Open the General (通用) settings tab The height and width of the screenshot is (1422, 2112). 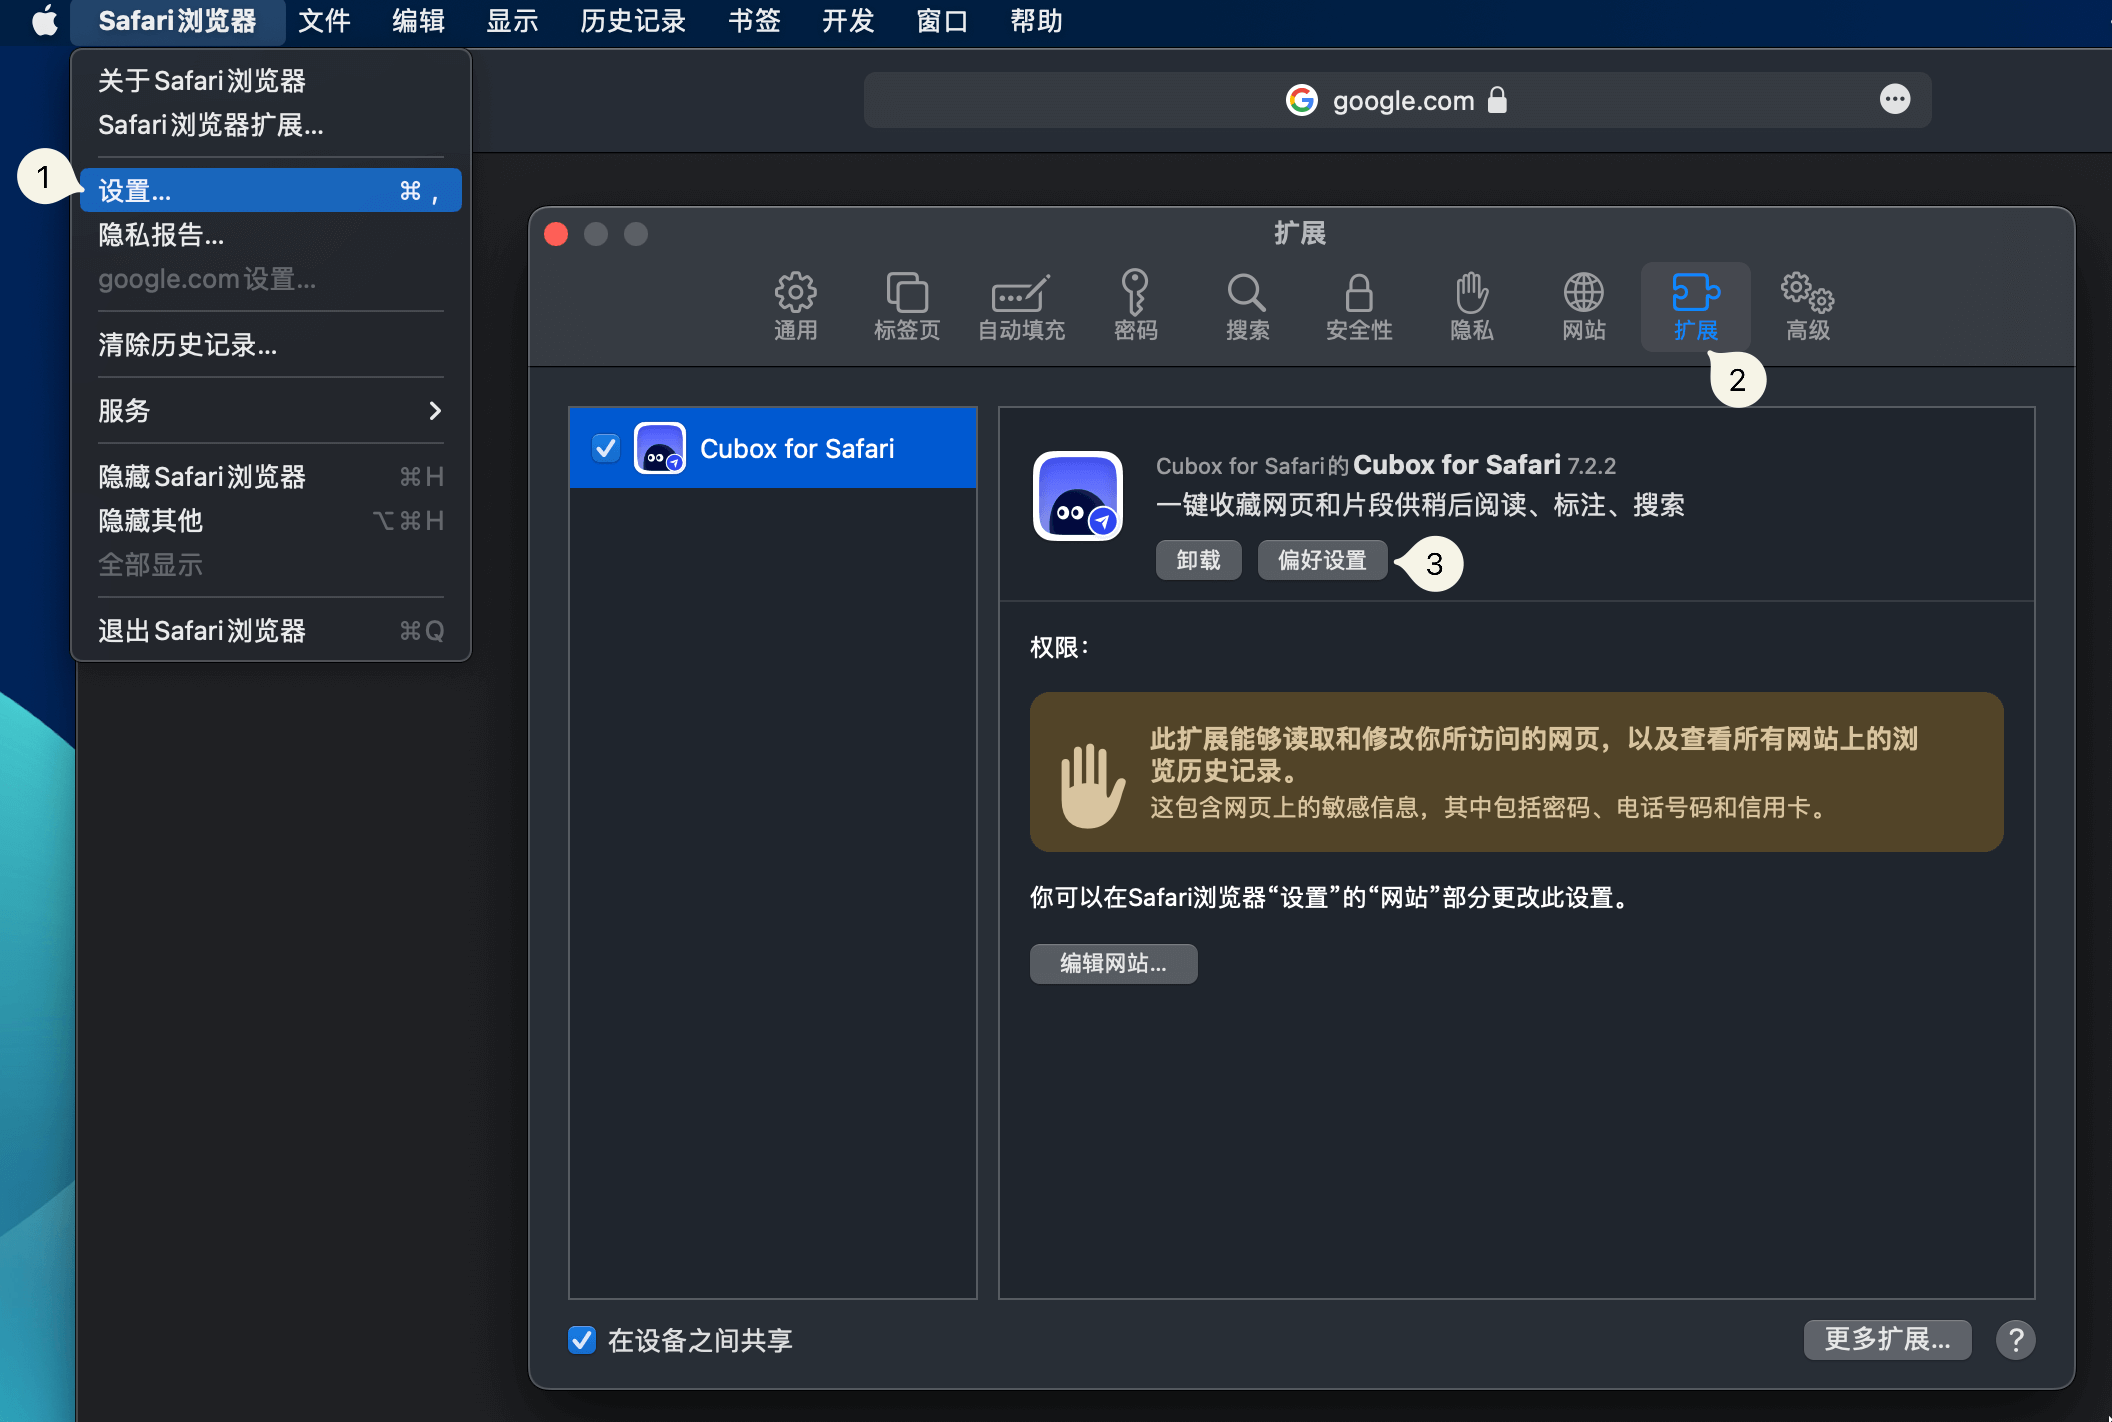coord(795,306)
